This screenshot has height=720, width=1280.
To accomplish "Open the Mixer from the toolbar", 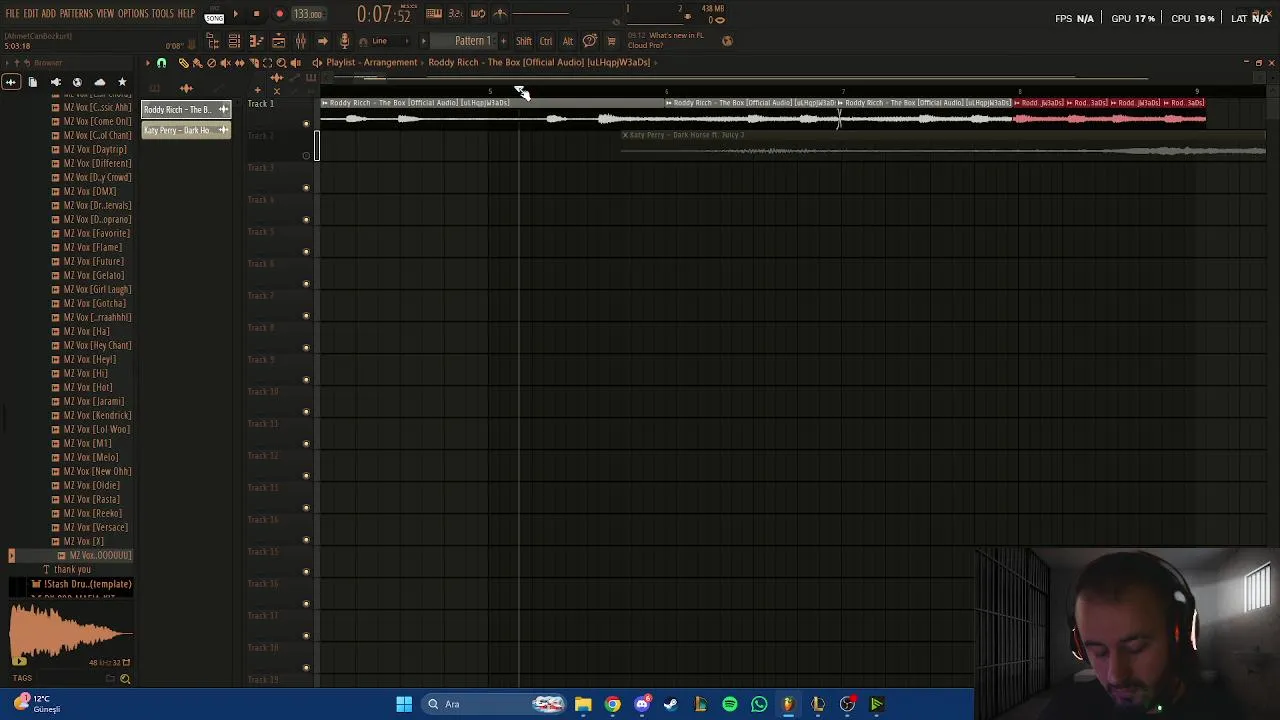I will tap(301, 41).
